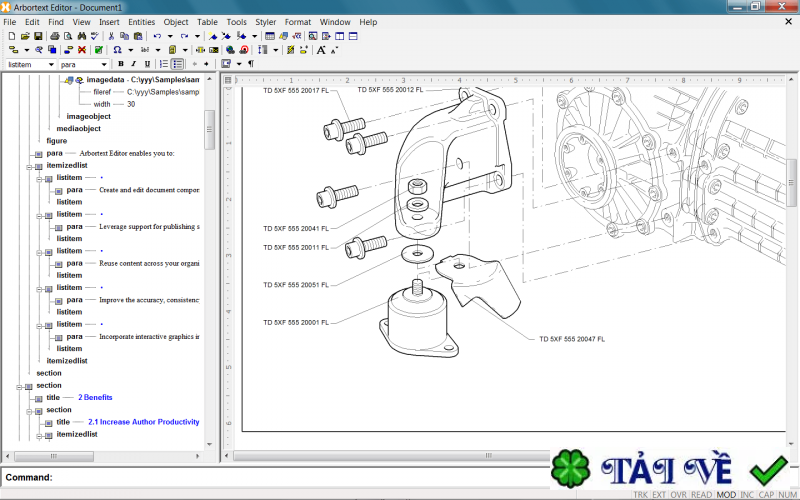Click the Save icon in the toolbar
The image size is (800, 500).
(38, 36)
